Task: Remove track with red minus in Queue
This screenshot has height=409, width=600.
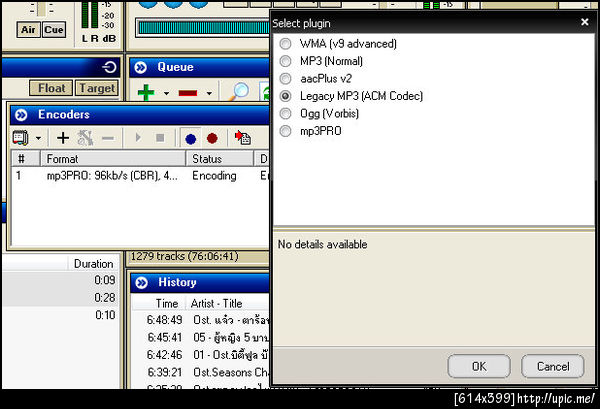Action: (x=188, y=93)
